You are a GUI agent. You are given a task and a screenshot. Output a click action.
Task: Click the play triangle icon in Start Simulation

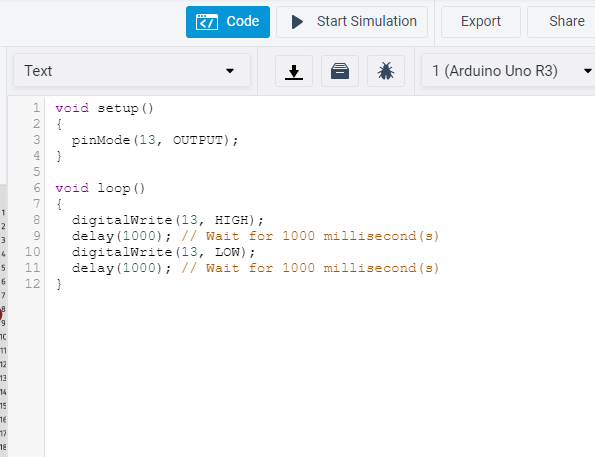pyautogui.click(x=297, y=22)
